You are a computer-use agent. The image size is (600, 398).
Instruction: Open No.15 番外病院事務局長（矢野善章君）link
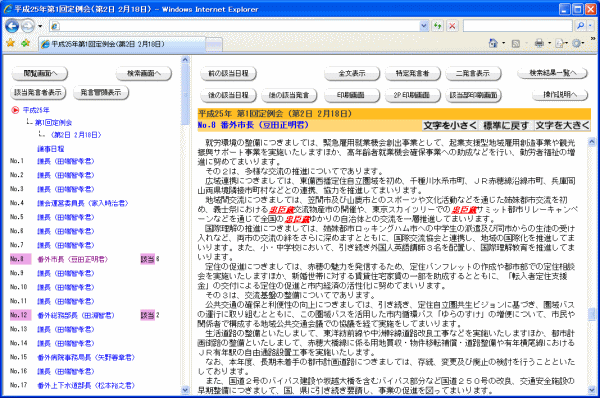click(86, 358)
